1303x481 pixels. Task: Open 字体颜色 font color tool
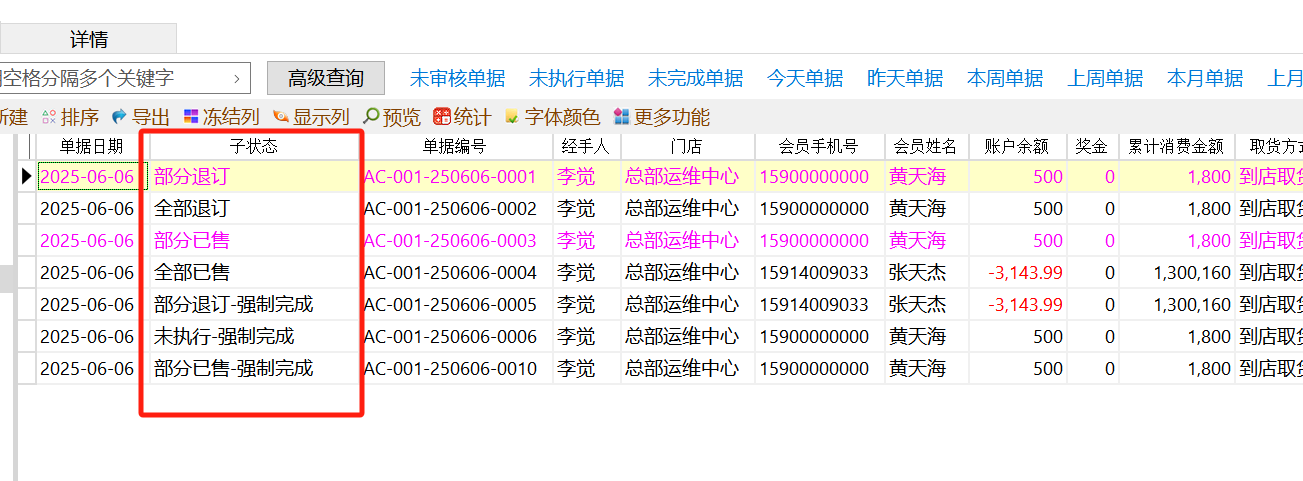(513, 117)
